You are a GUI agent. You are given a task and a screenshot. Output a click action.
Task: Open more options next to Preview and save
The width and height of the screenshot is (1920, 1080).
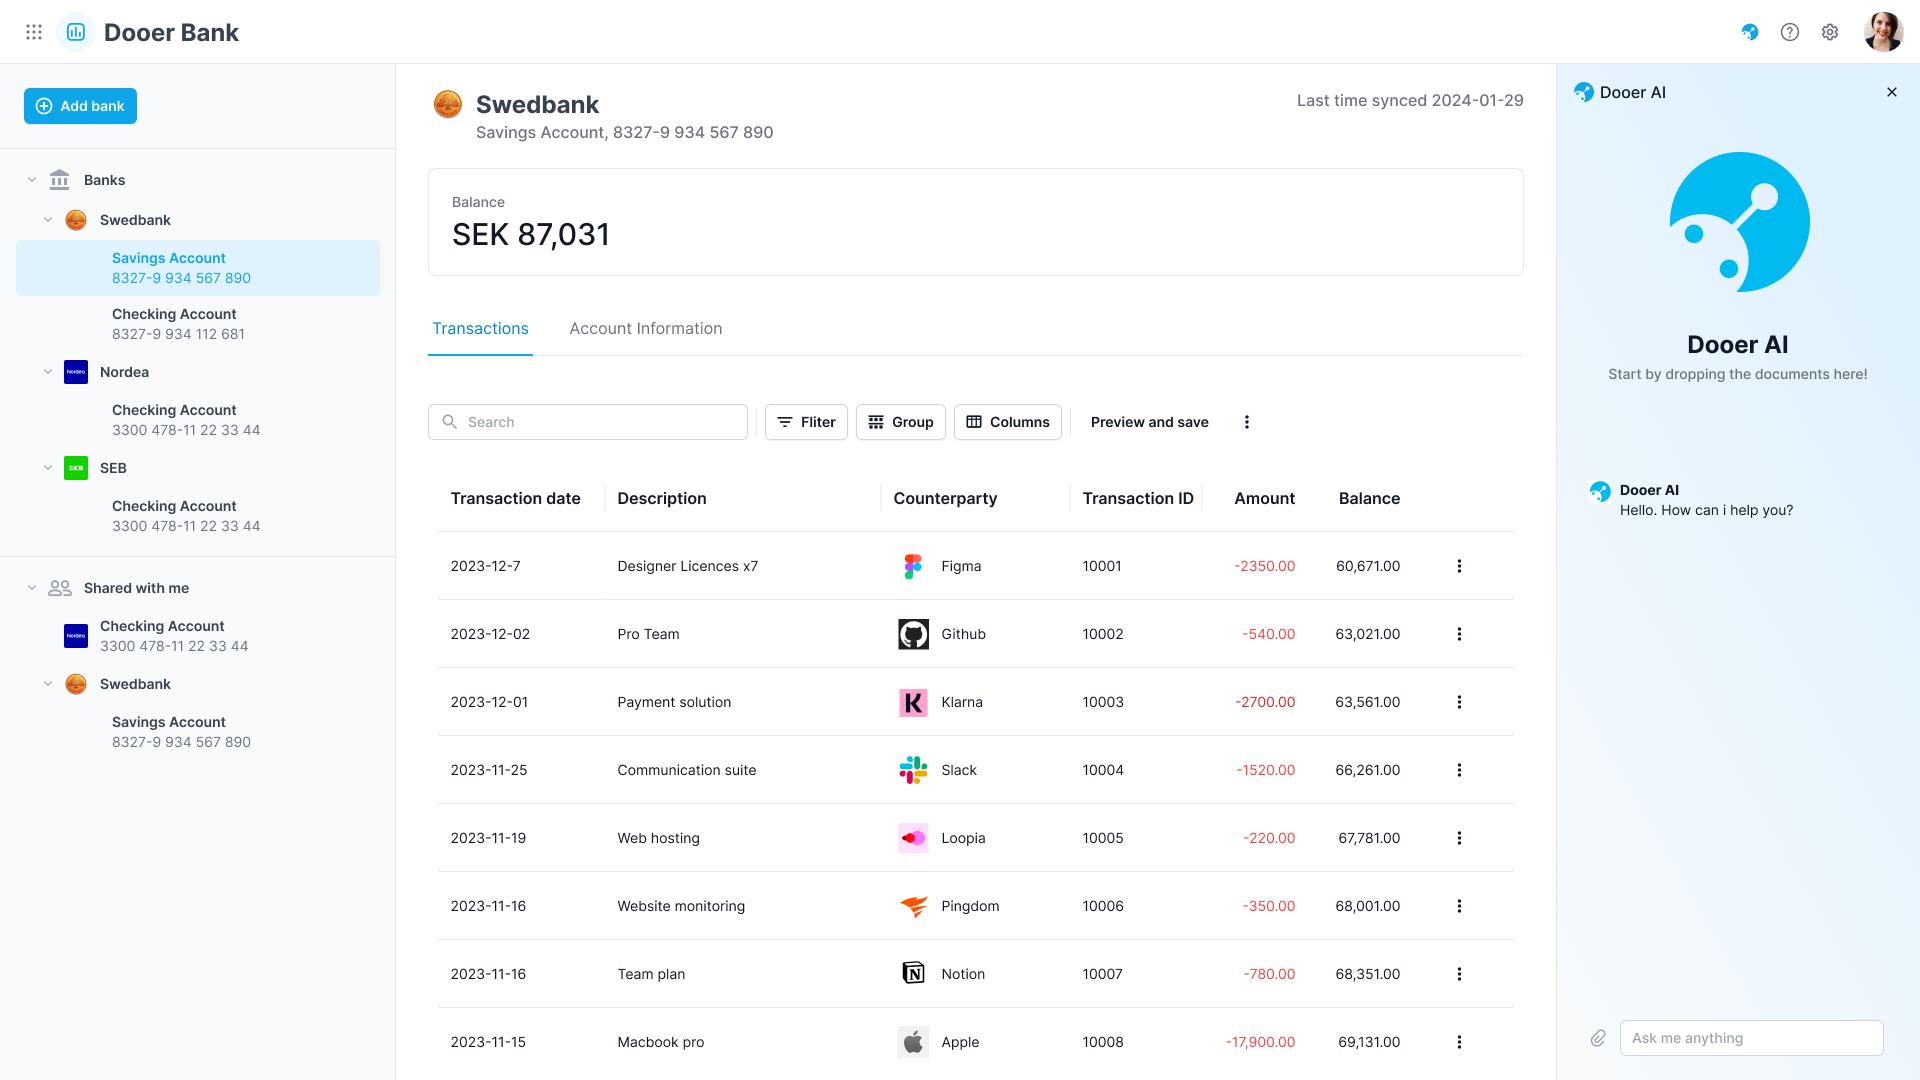(1246, 422)
